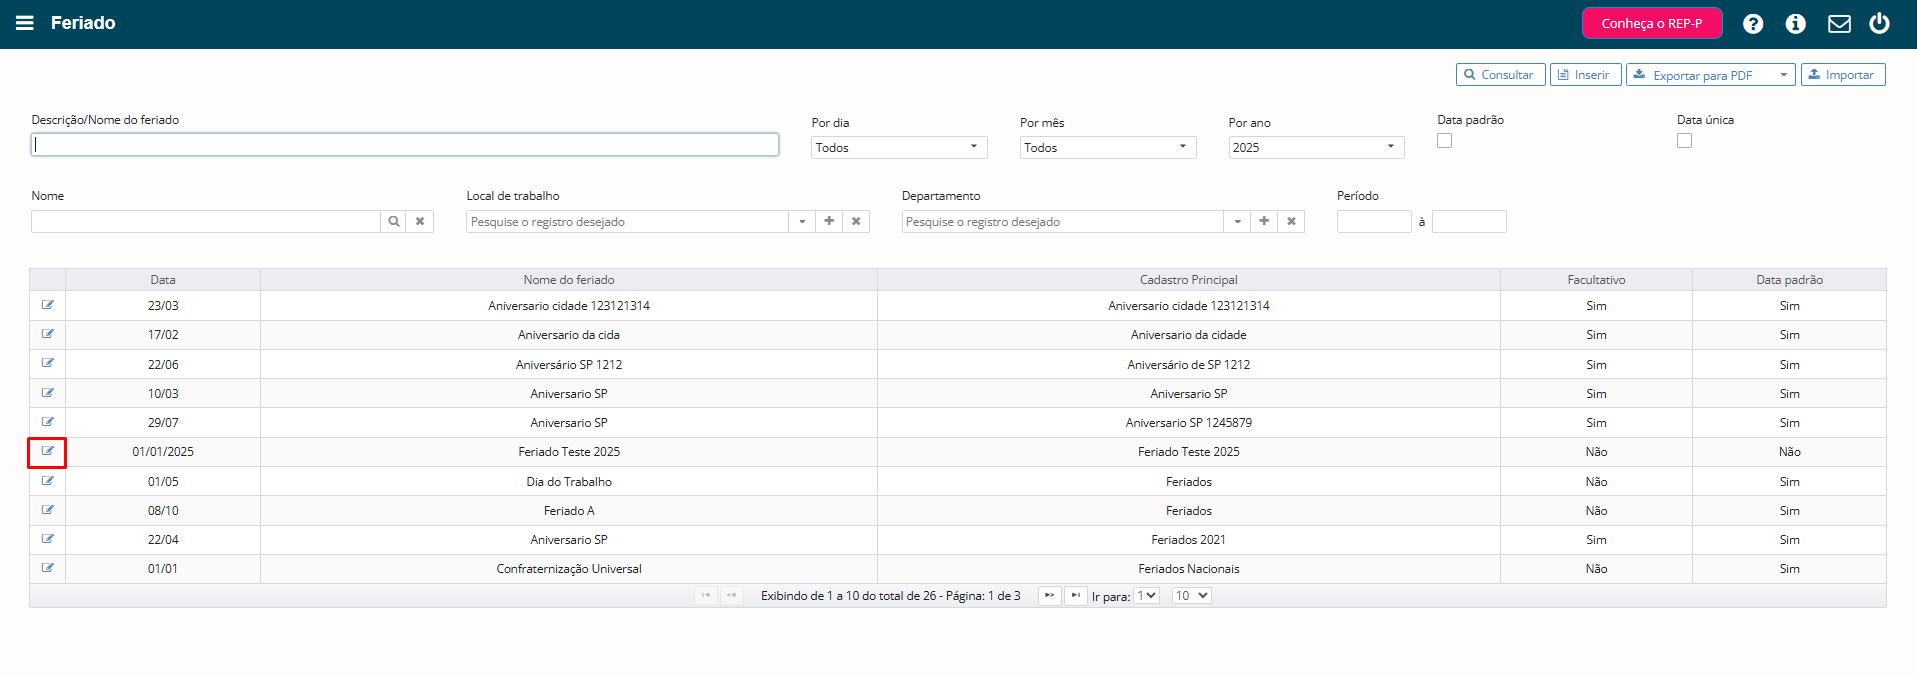Edit the 29/07 Aniversario SP row
Viewport: 1917px width, 675px height.
(x=48, y=422)
